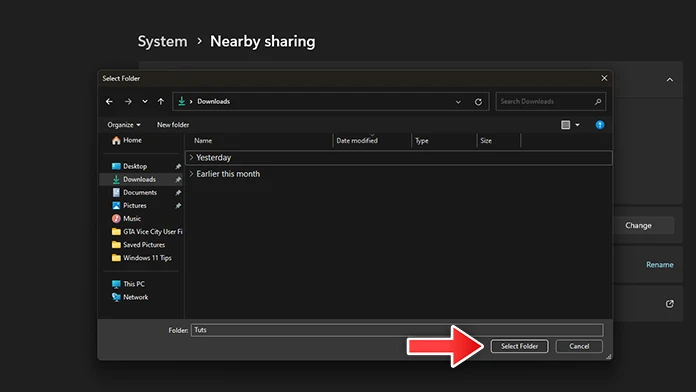Open Saved Pictures folder in sidebar
The height and width of the screenshot is (392, 696).
pyautogui.click(x=144, y=245)
